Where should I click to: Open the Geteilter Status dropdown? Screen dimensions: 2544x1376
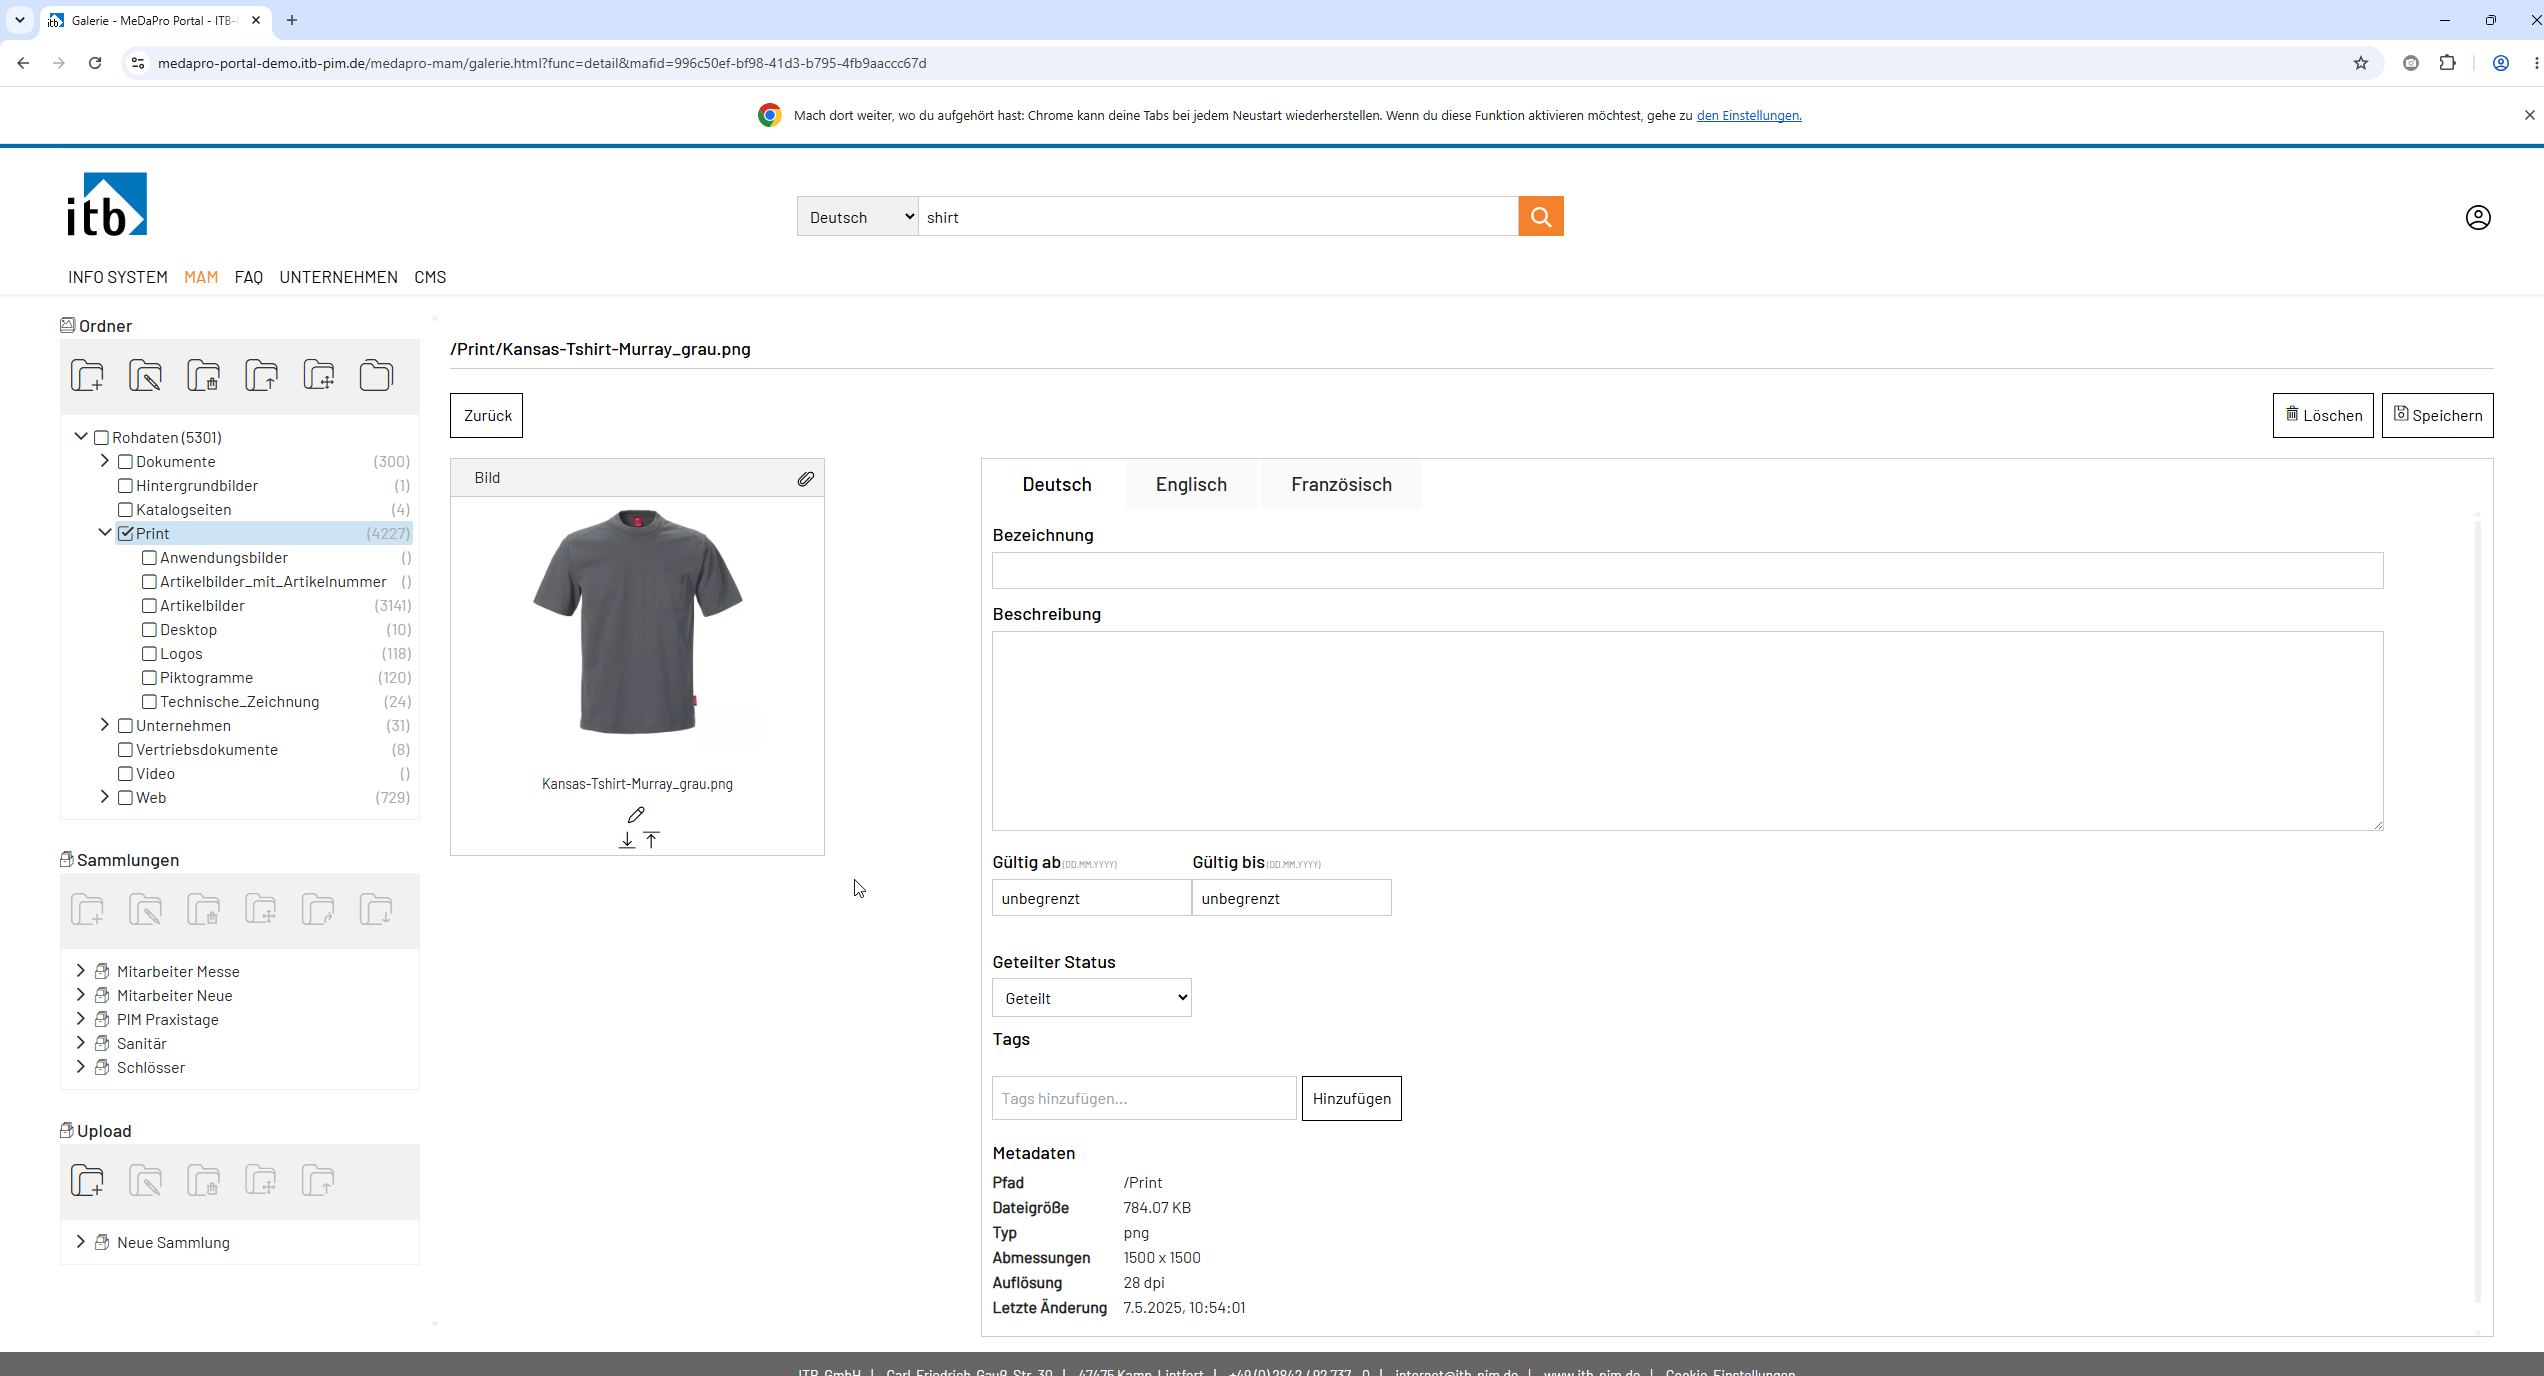(x=1092, y=998)
